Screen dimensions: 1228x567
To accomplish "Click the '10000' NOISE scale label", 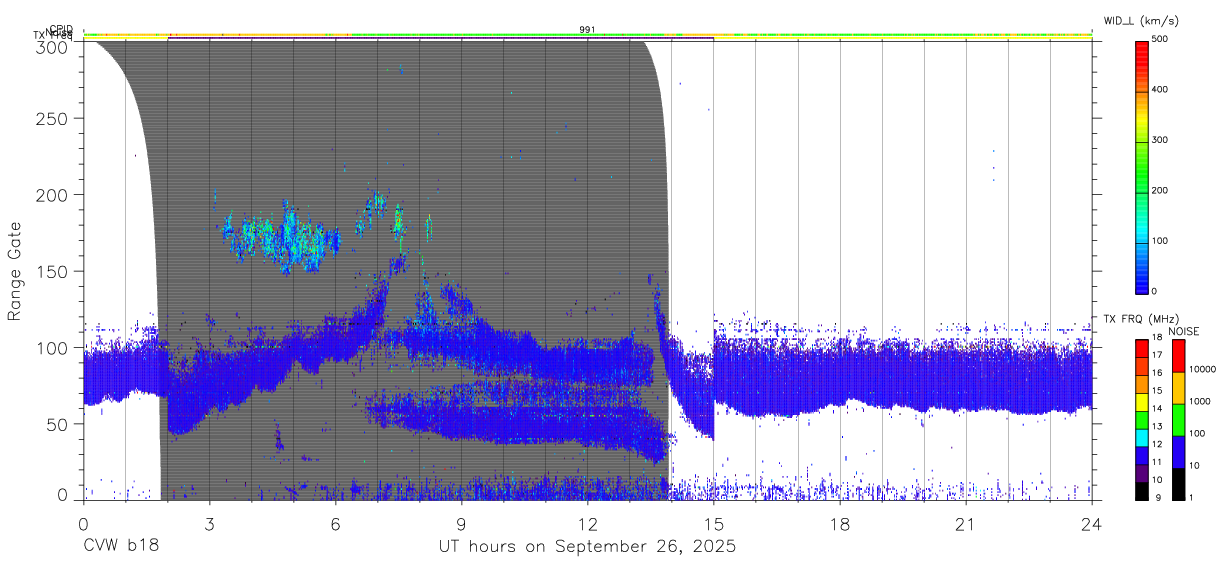I will click(x=1202, y=370).
